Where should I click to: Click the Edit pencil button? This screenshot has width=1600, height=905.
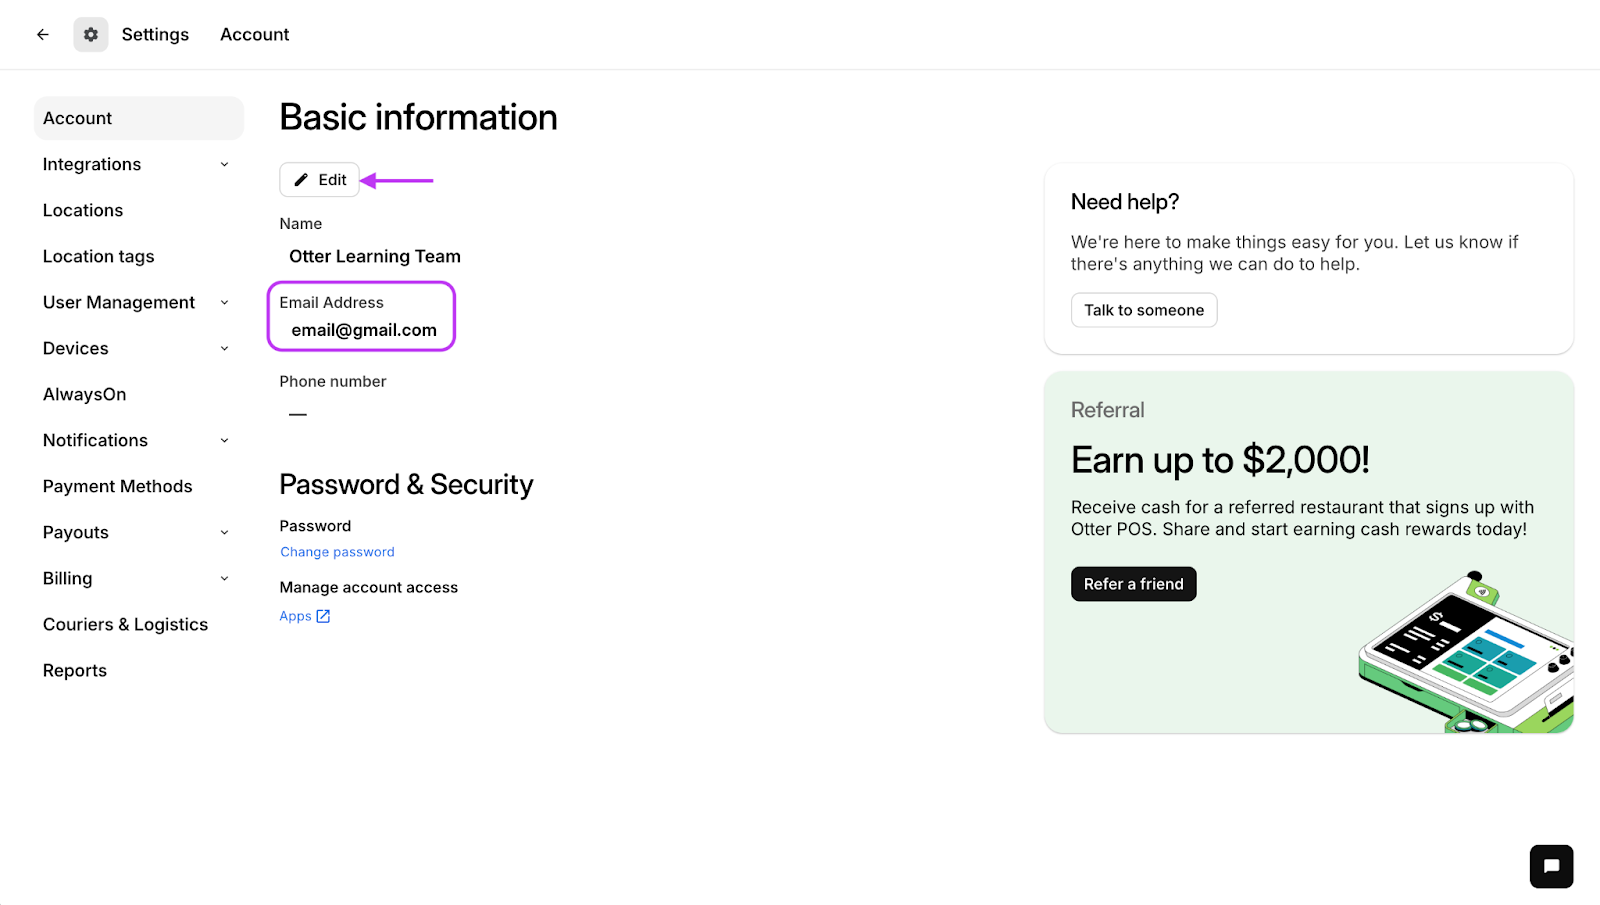(320, 180)
